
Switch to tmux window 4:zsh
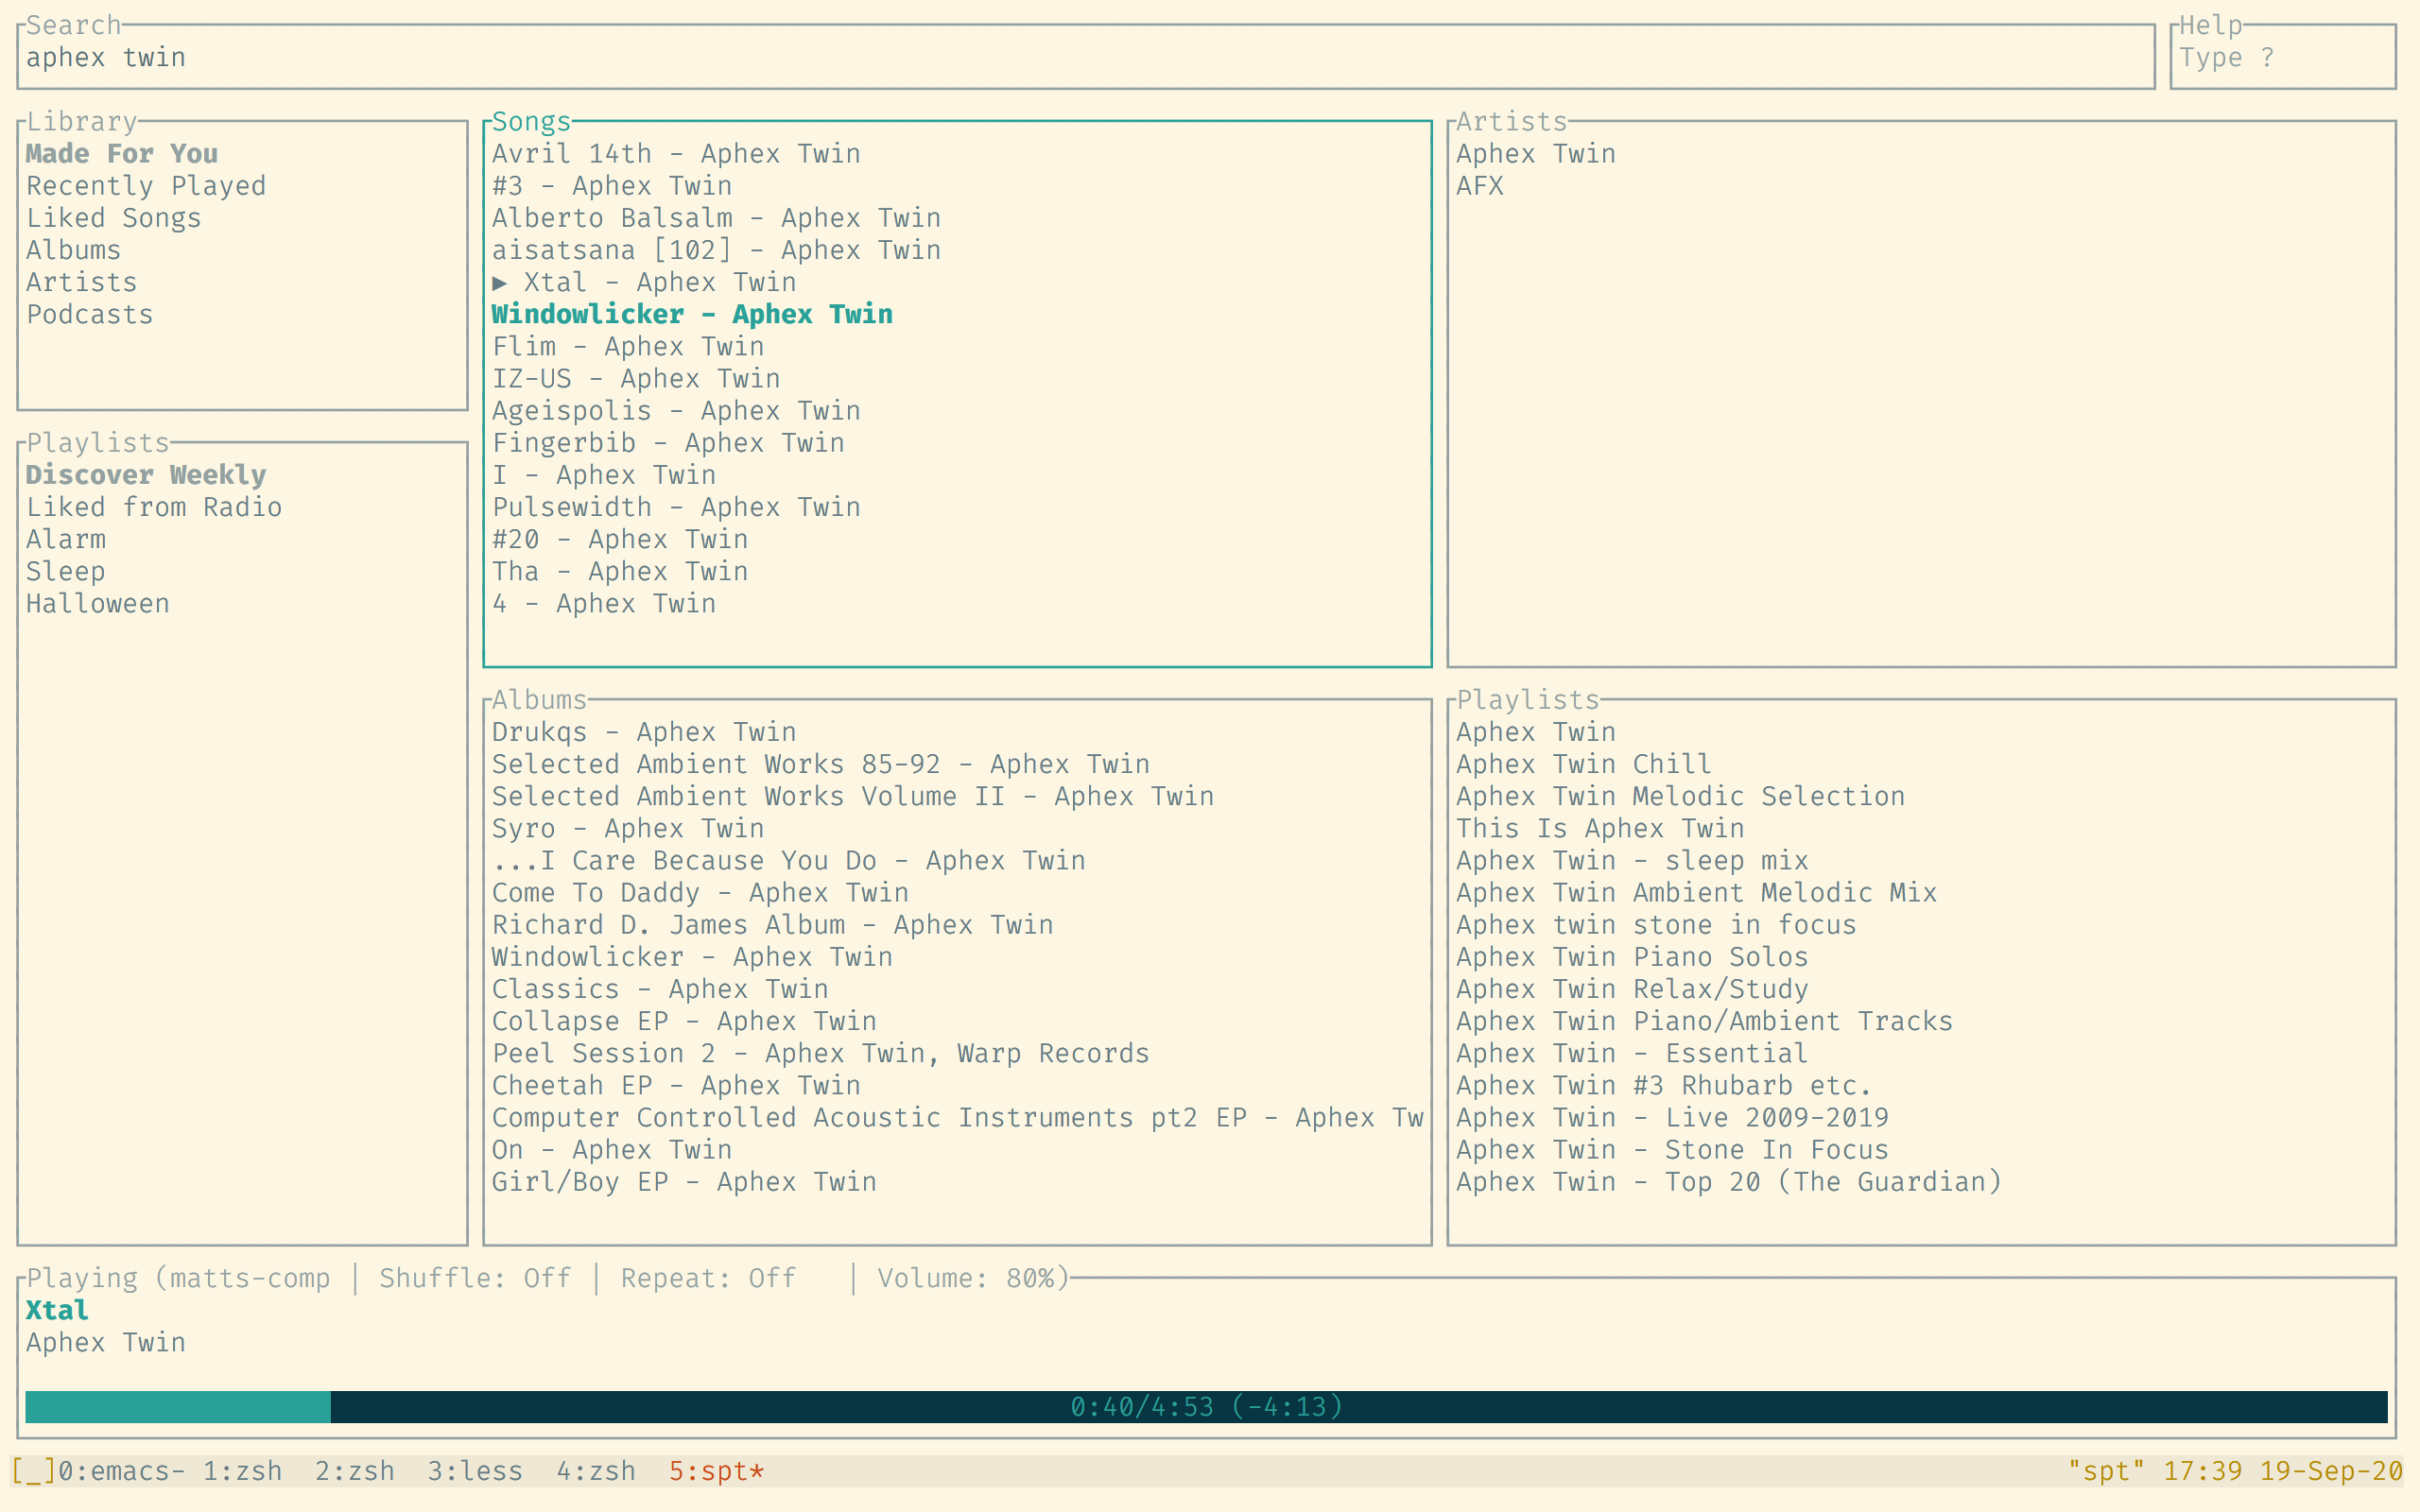(596, 1471)
